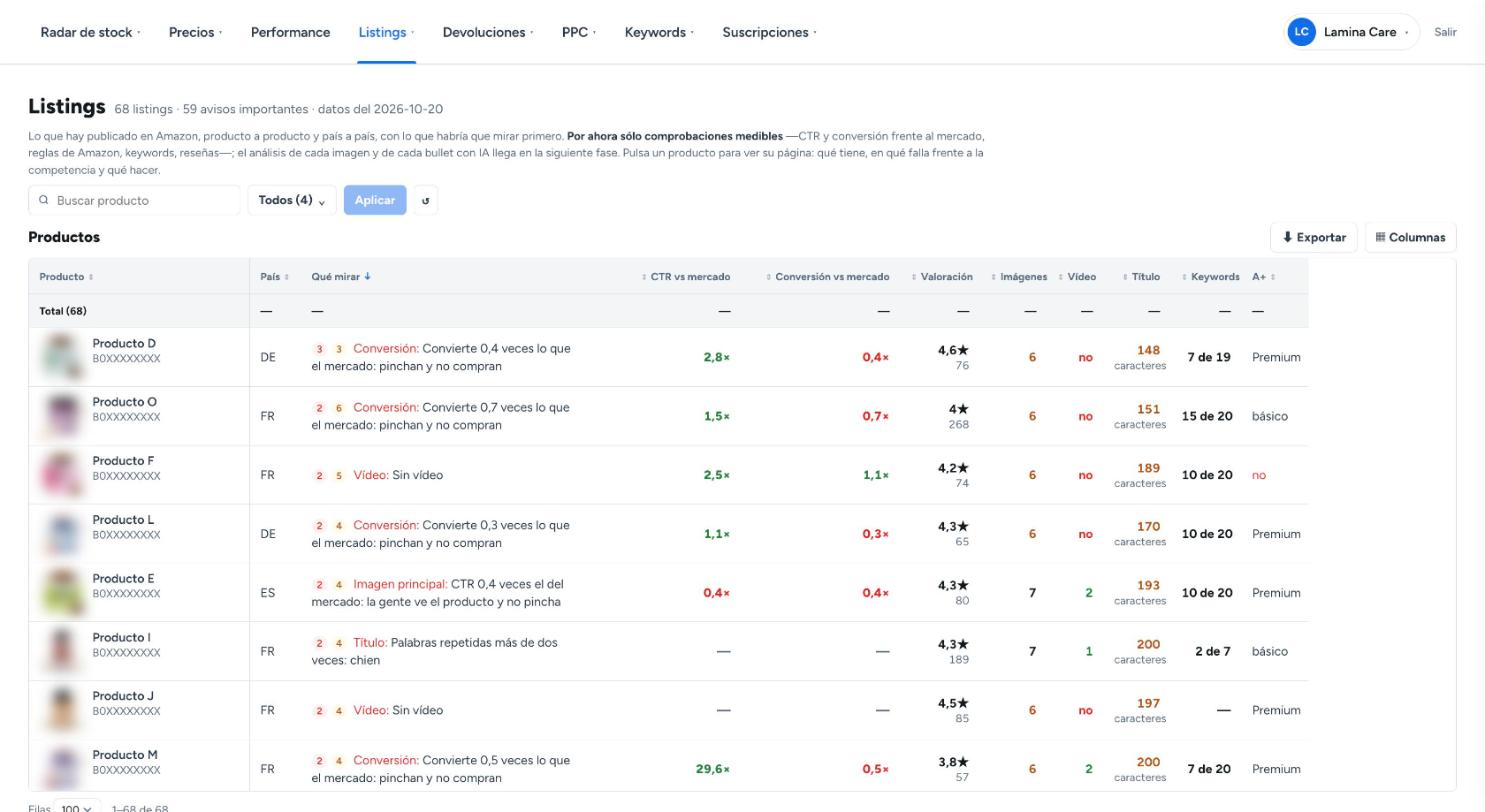Click the Producto M row name
1485x812 pixels.
125,755
